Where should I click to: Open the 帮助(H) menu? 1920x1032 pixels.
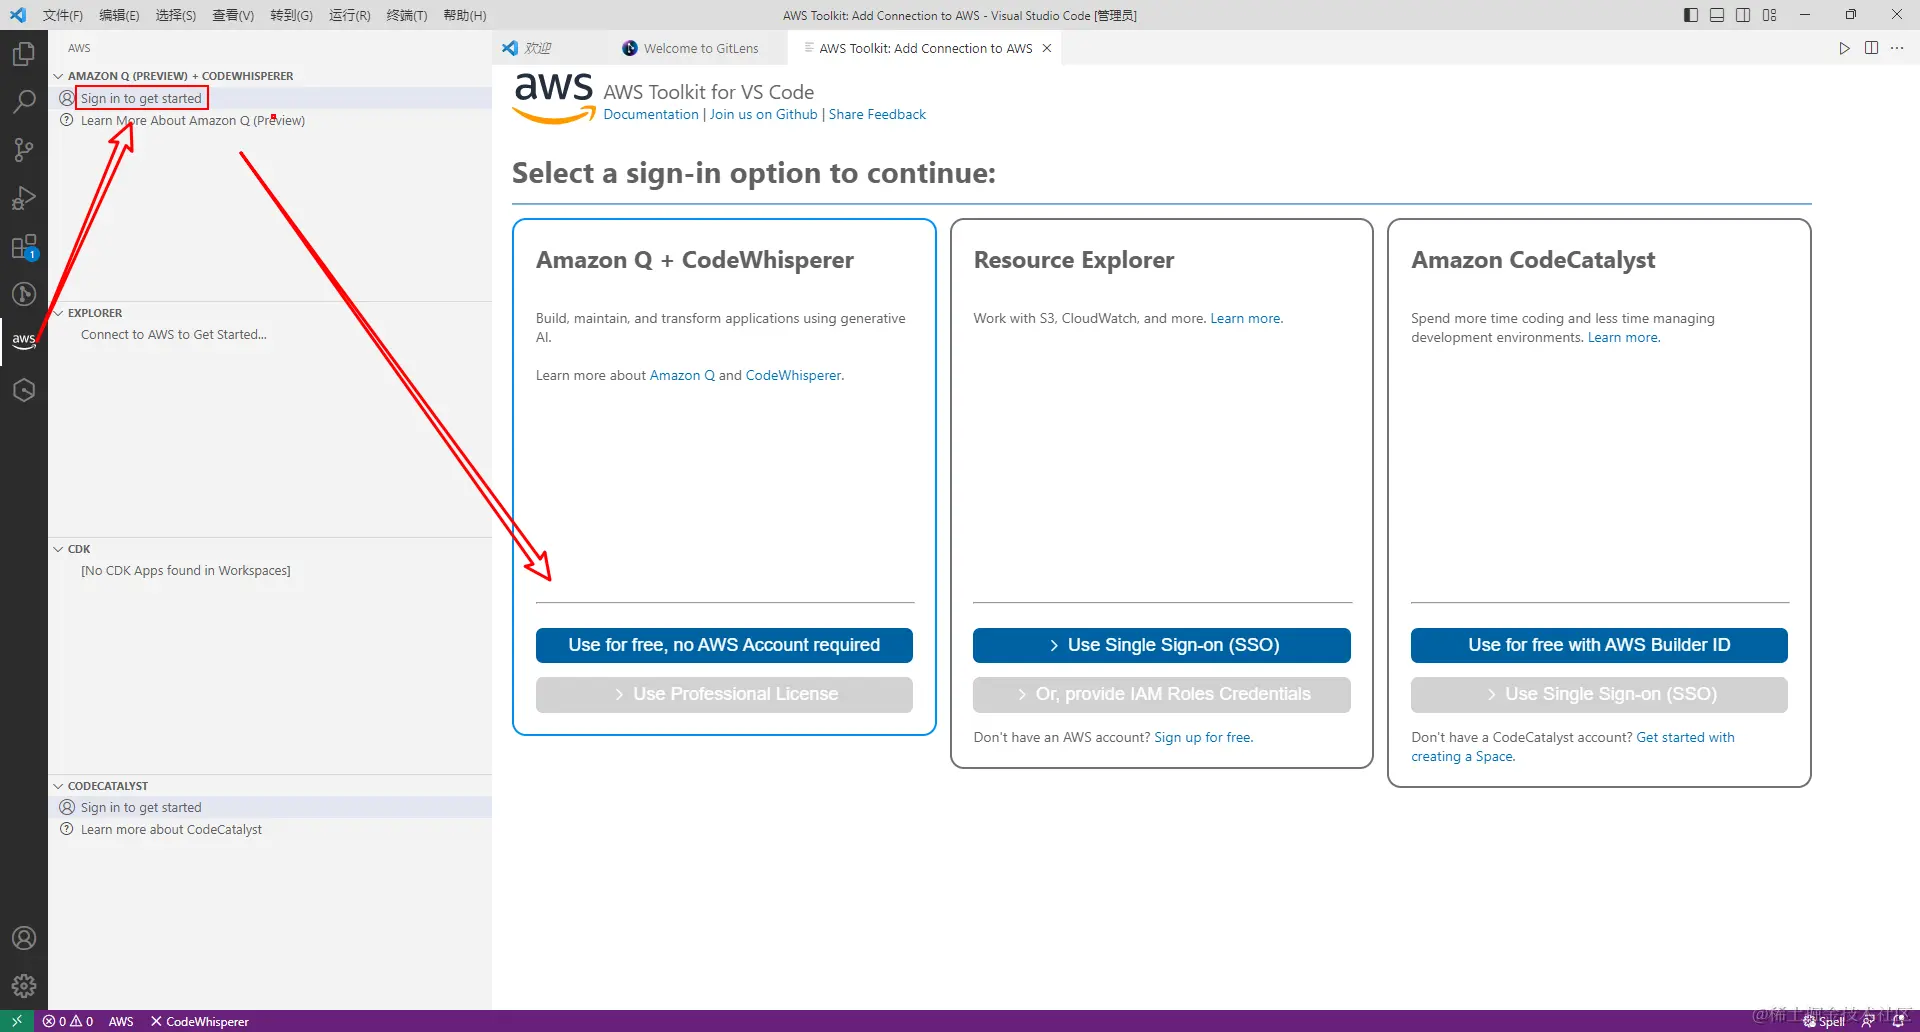(x=465, y=15)
